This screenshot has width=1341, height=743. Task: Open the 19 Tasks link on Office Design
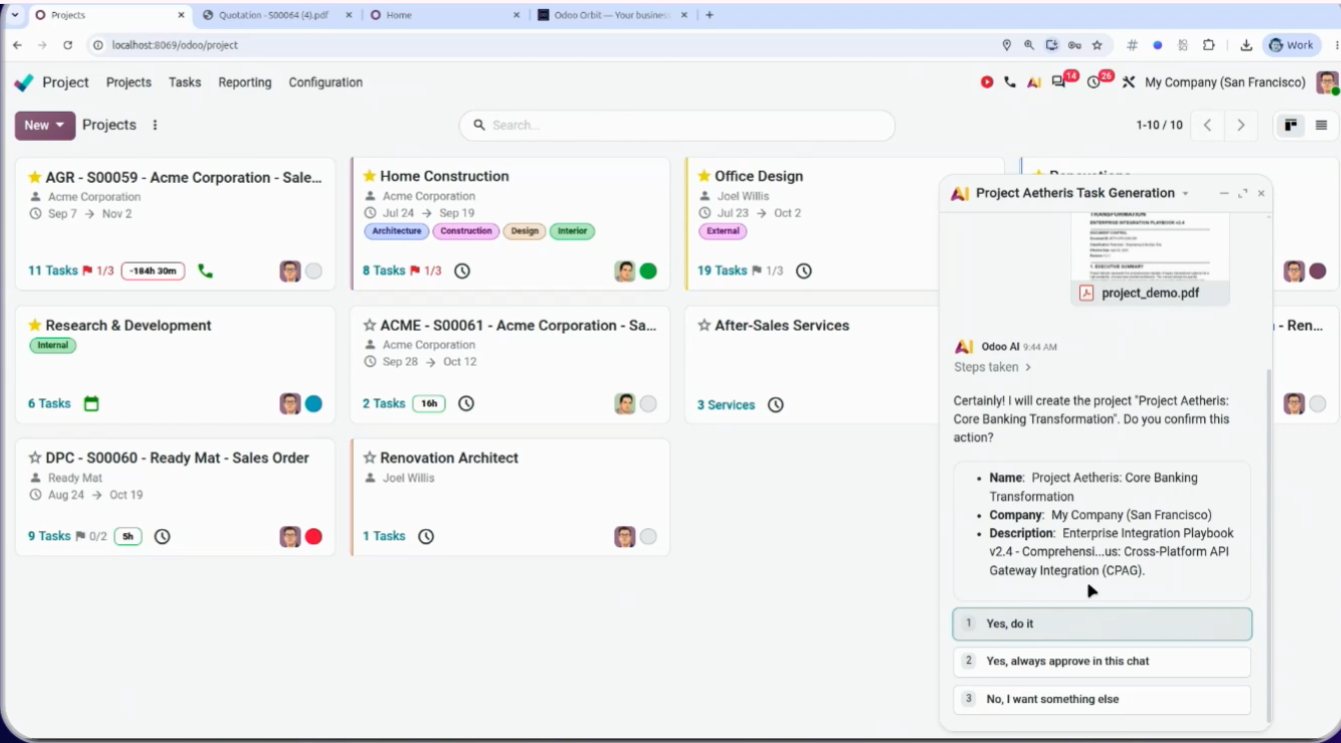coord(722,270)
